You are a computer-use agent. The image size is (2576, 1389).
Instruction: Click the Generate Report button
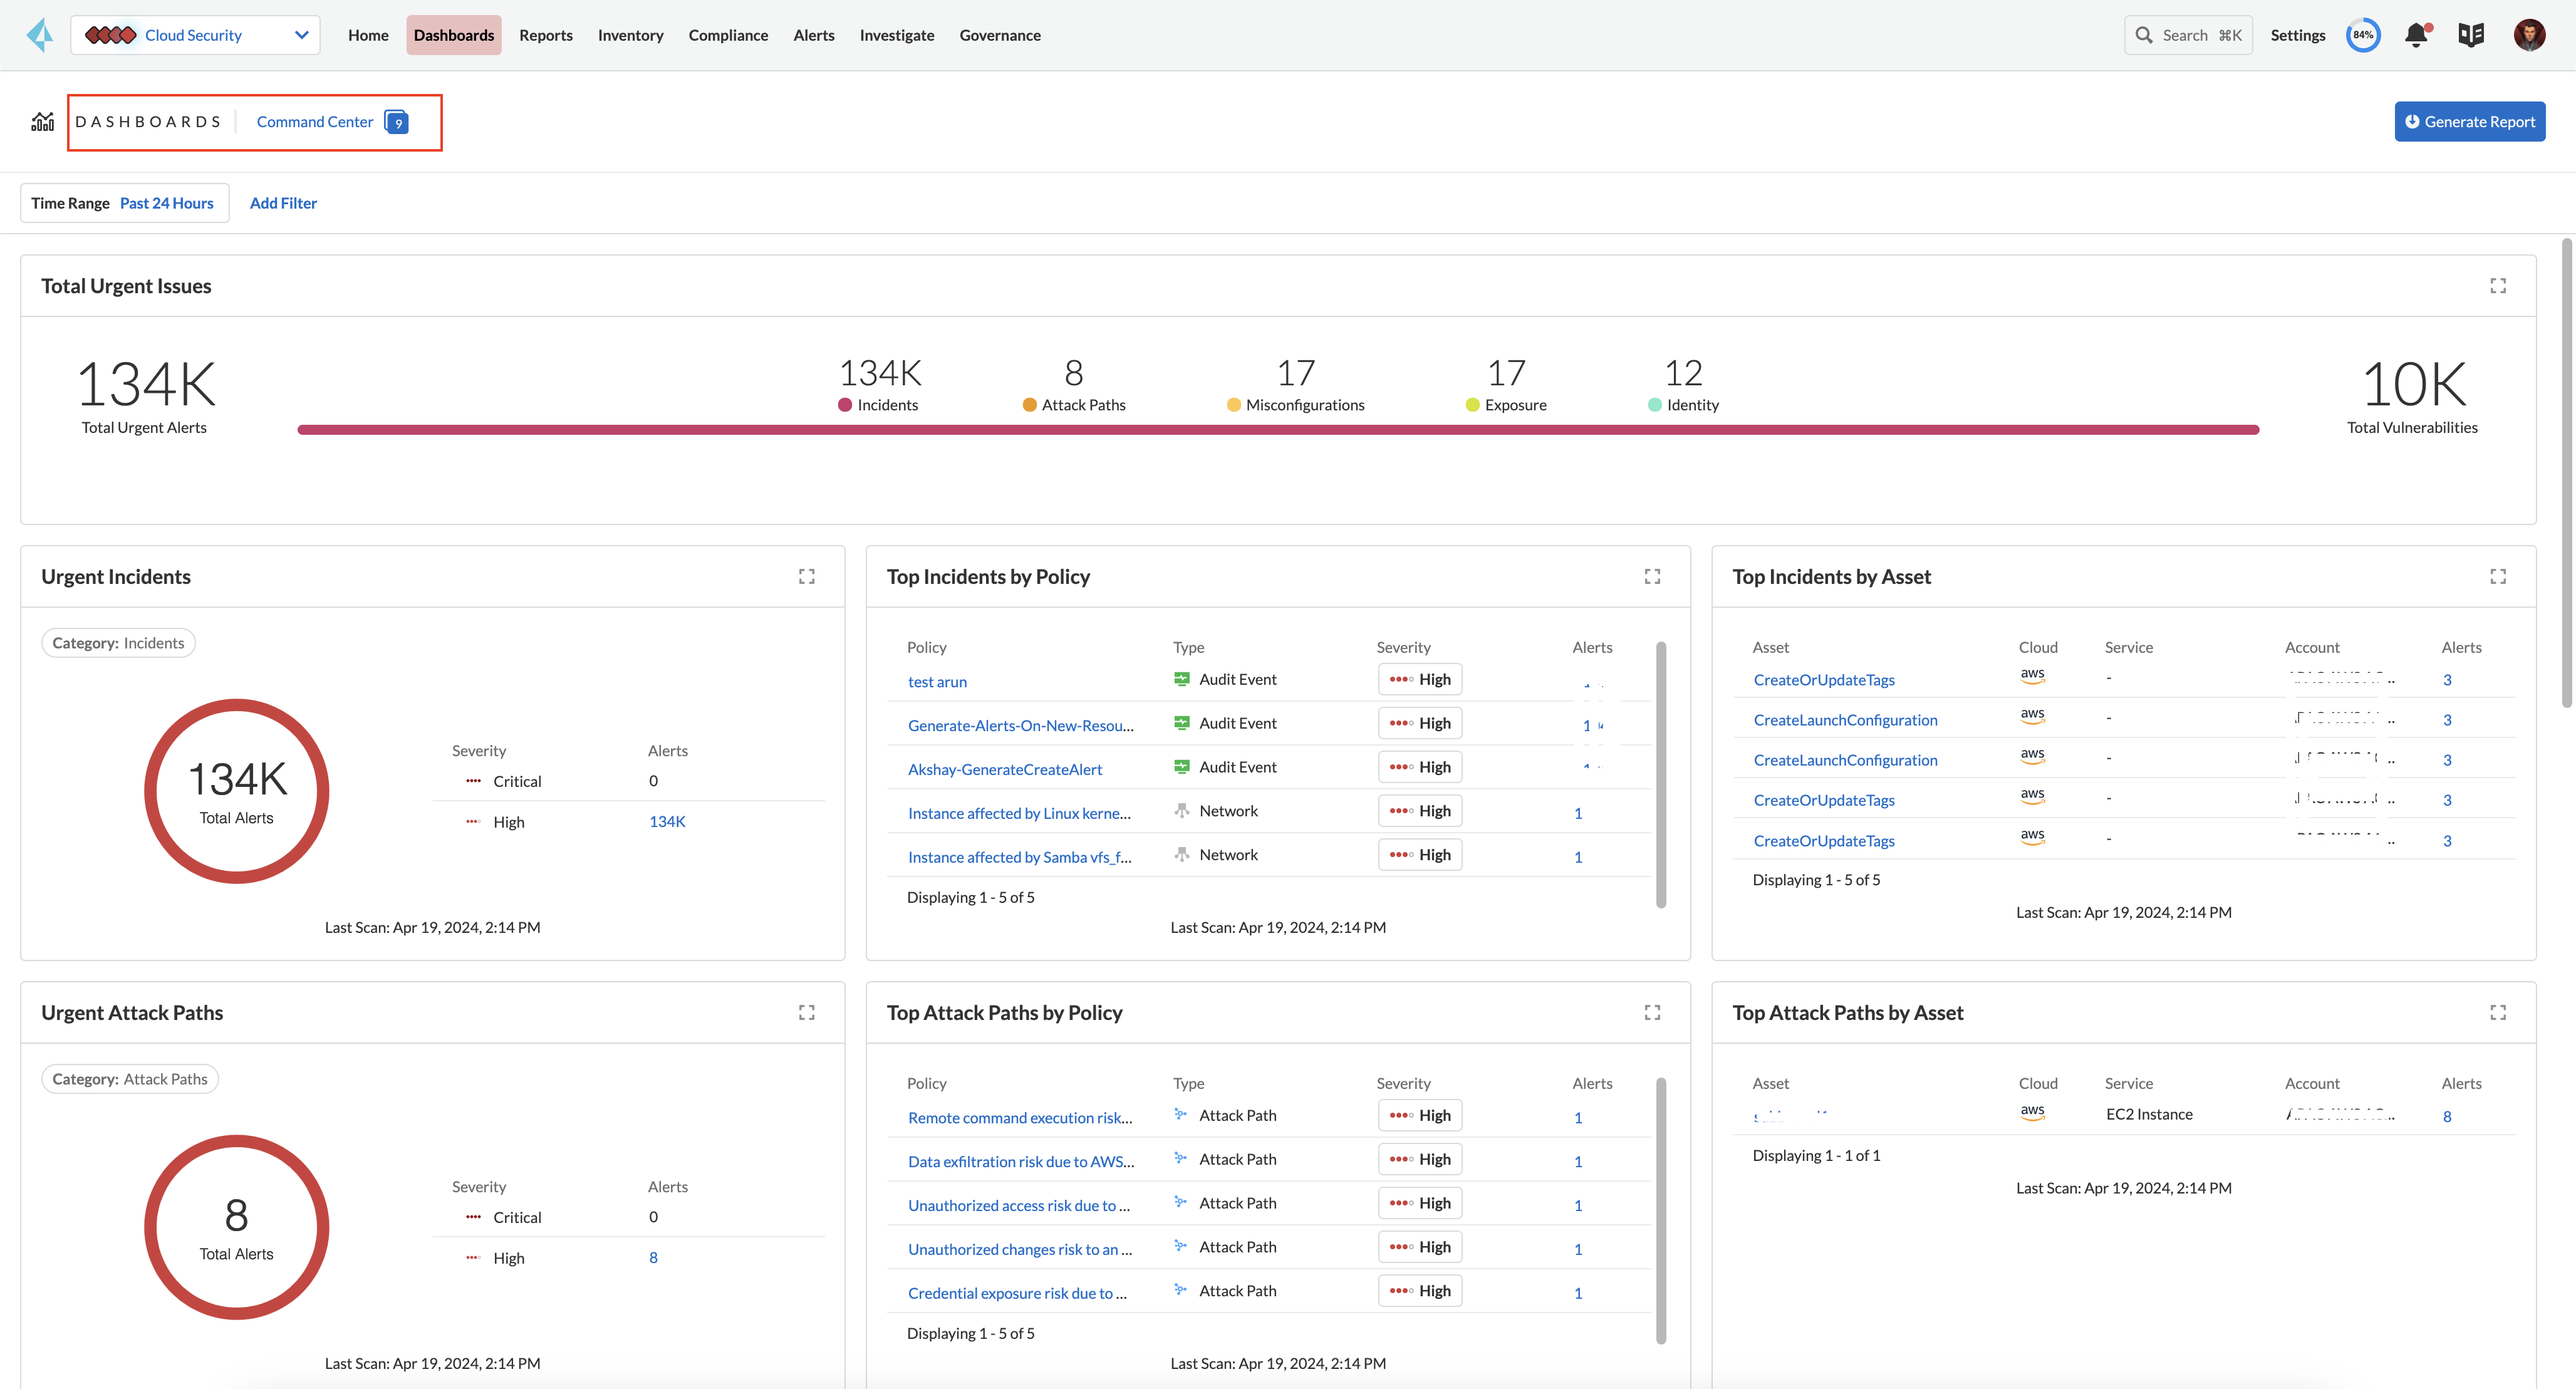tap(2469, 122)
